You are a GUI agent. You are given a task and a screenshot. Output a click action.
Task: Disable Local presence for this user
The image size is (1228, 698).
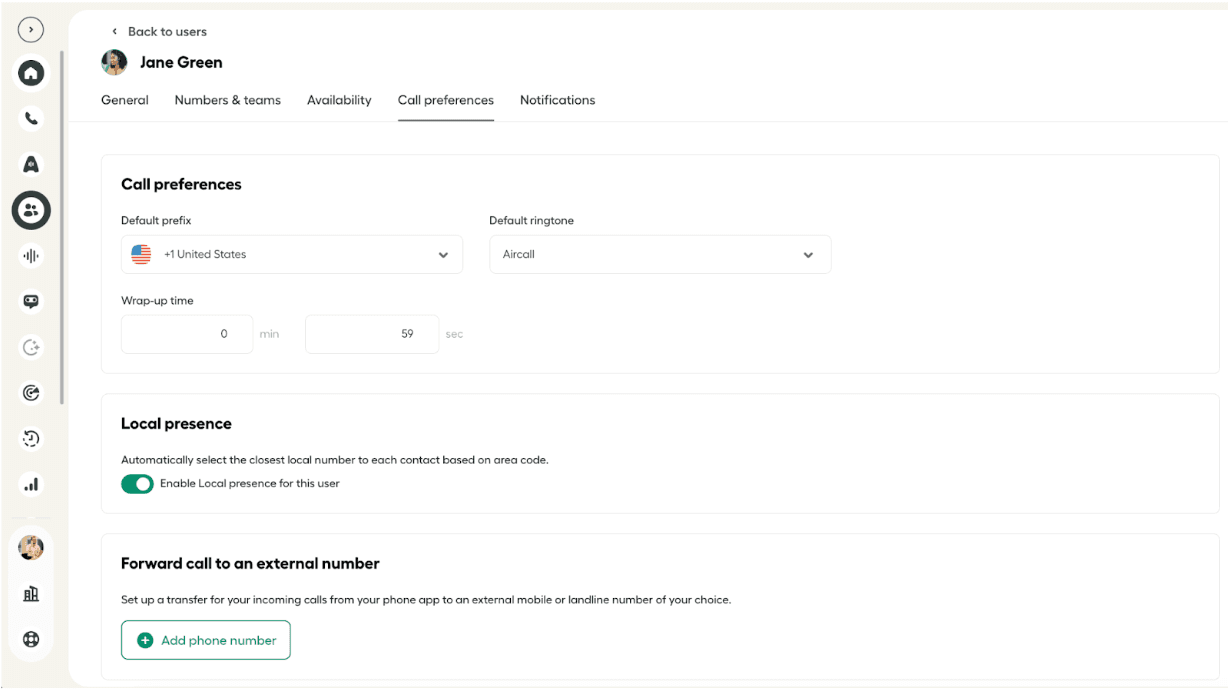point(137,483)
